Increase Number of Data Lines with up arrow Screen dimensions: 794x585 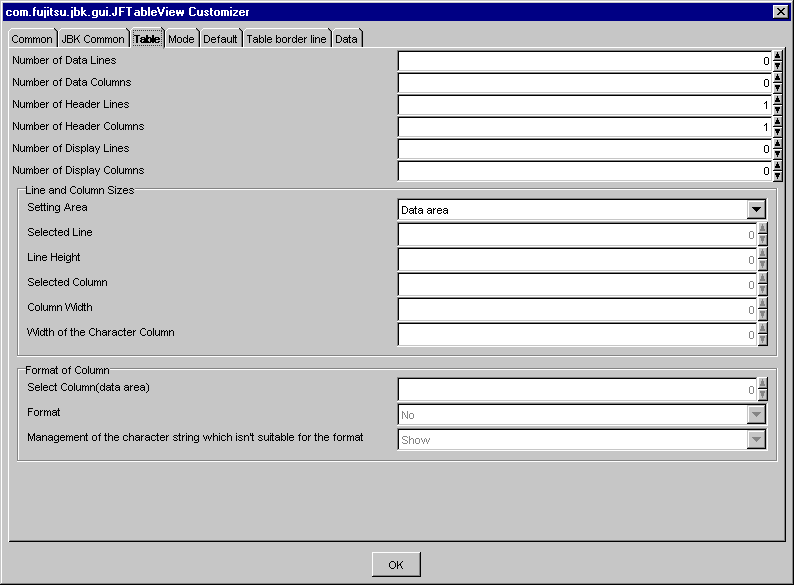[x=777, y=56]
